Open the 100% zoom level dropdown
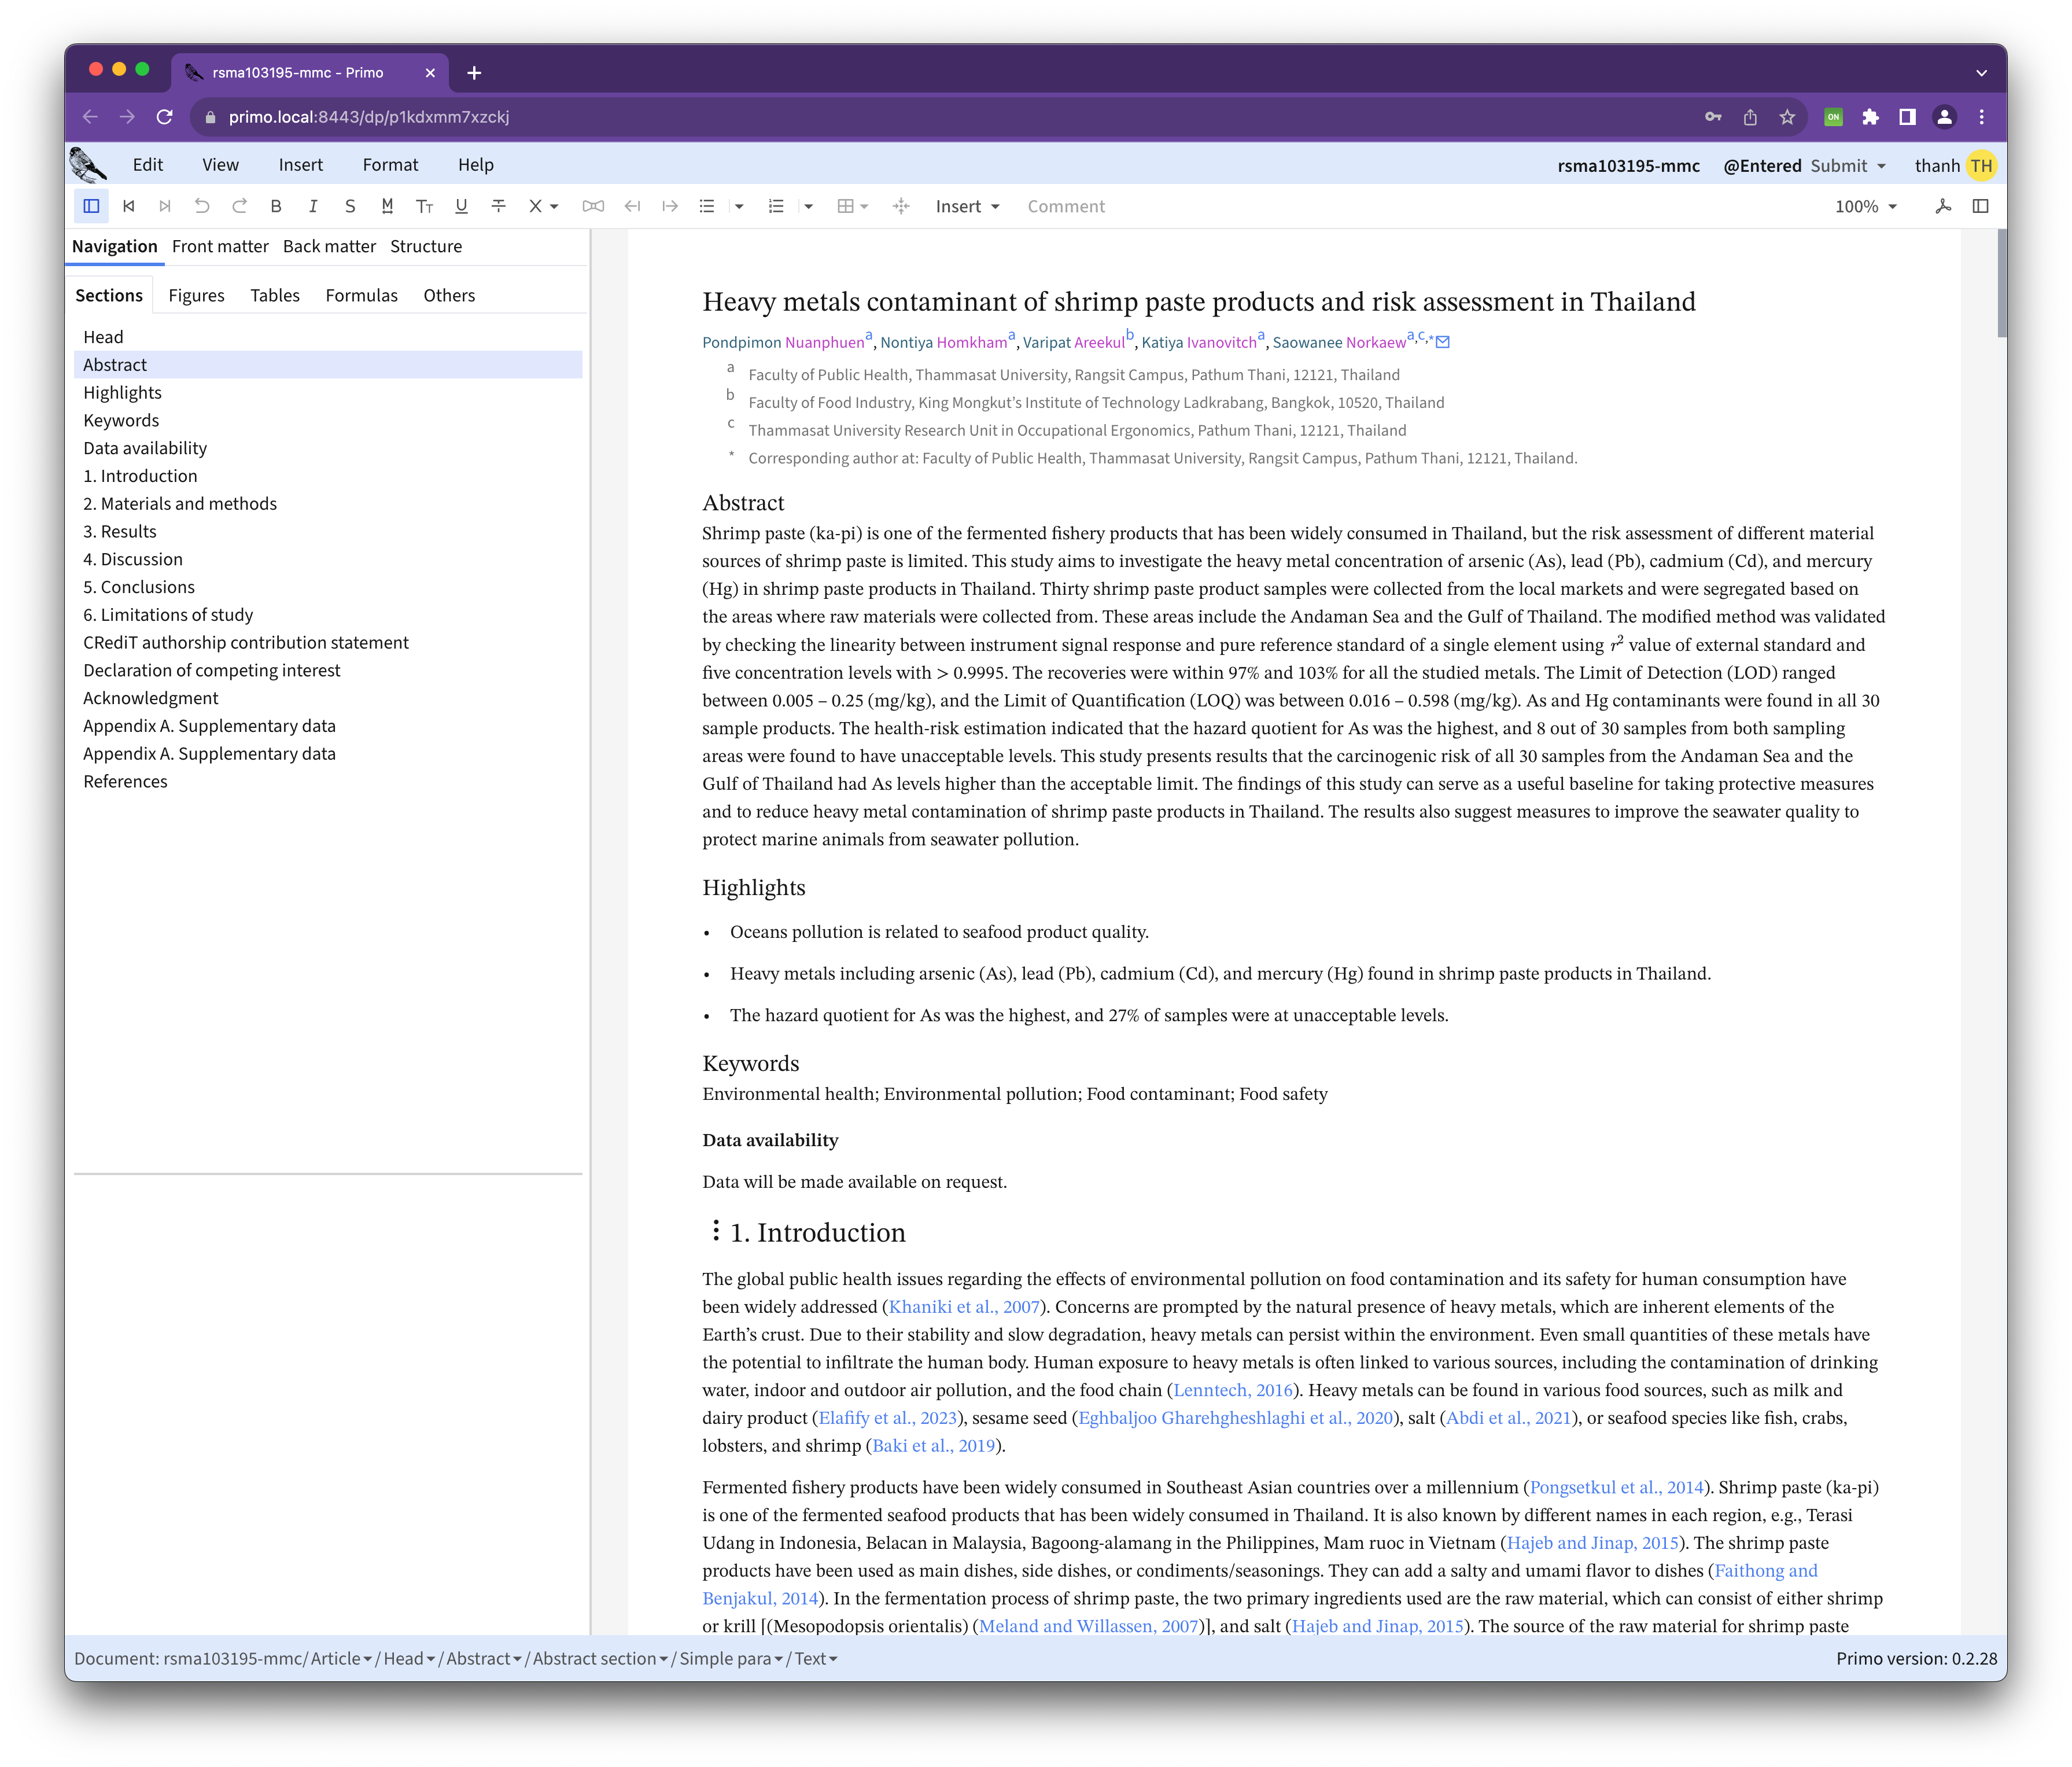This screenshot has width=2072, height=1767. pyautogui.click(x=1865, y=206)
